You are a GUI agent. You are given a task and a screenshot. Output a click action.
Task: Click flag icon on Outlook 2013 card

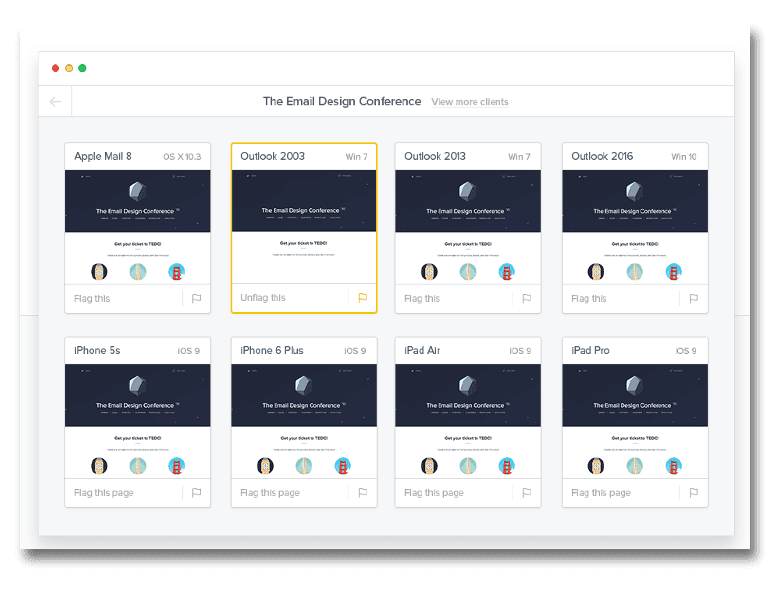pos(526,298)
